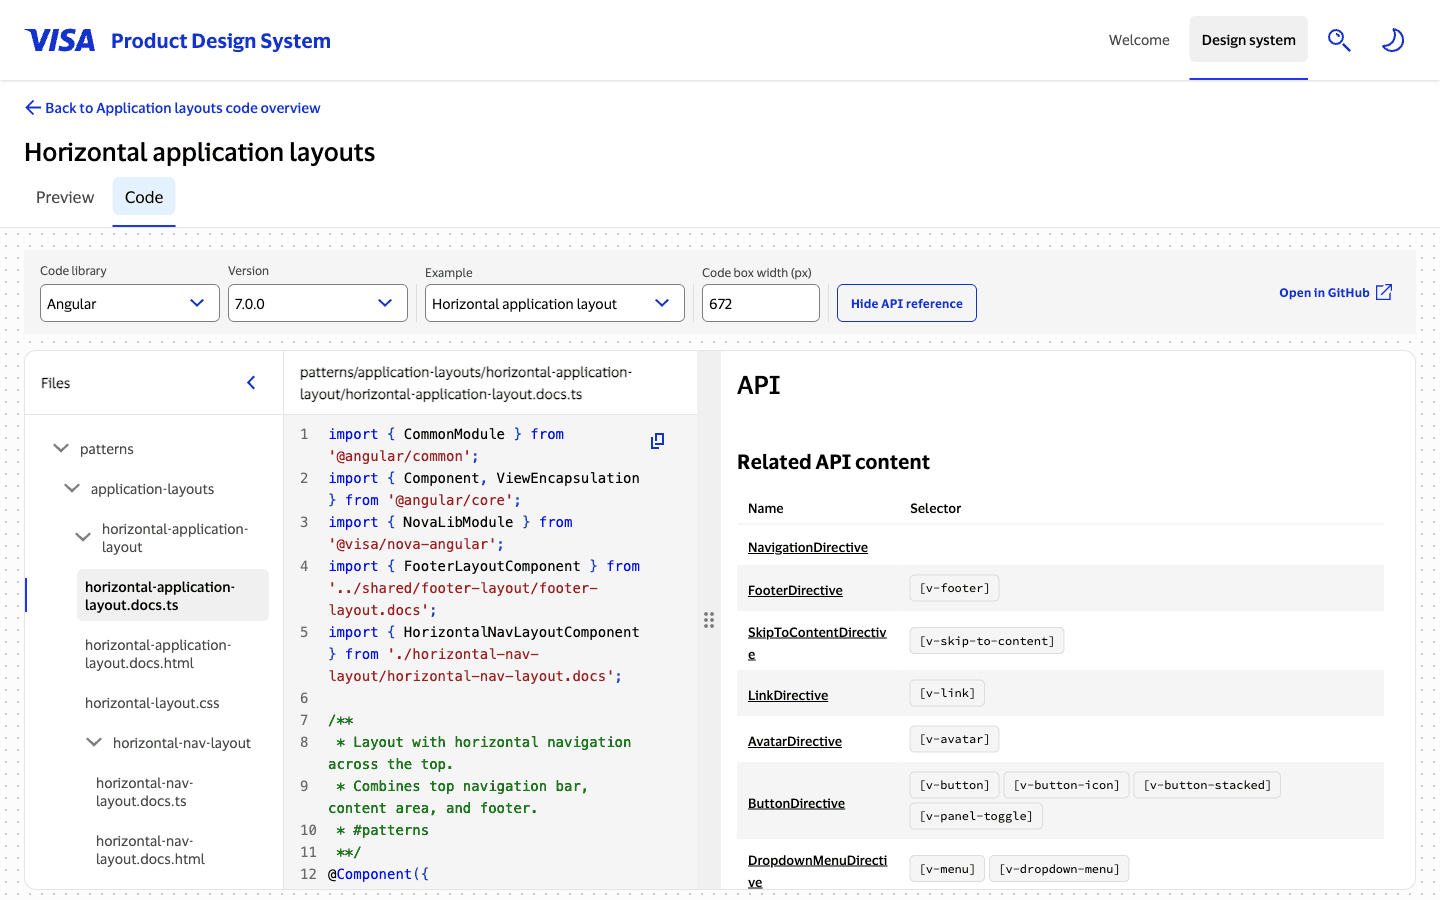Click the [v-panel-toggle] selector chip
The height and width of the screenshot is (900, 1440).
[976, 816]
